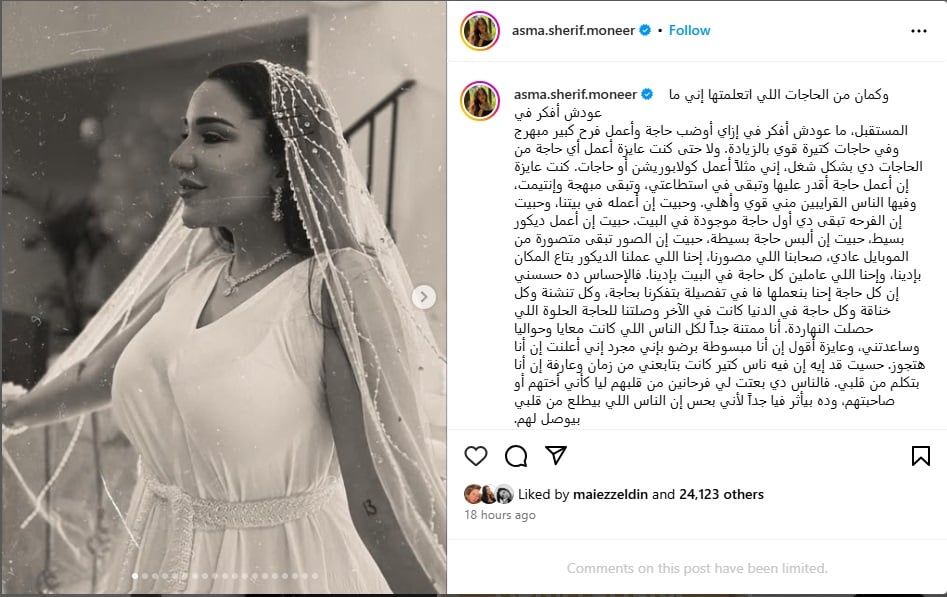Open username link beside the caption text

[x=576, y=94]
